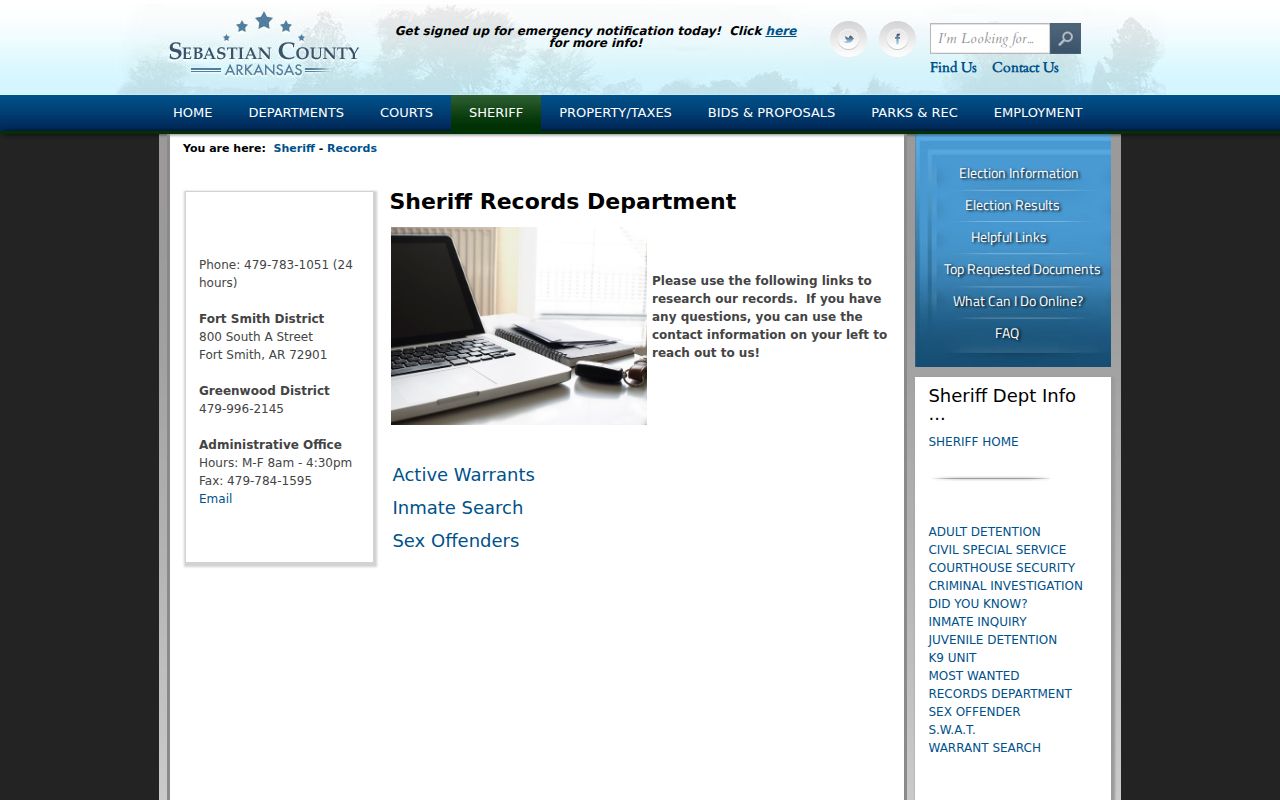The width and height of the screenshot is (1280, 800).
Task: Click the search magnifier button
Action: click(1065, 39)
